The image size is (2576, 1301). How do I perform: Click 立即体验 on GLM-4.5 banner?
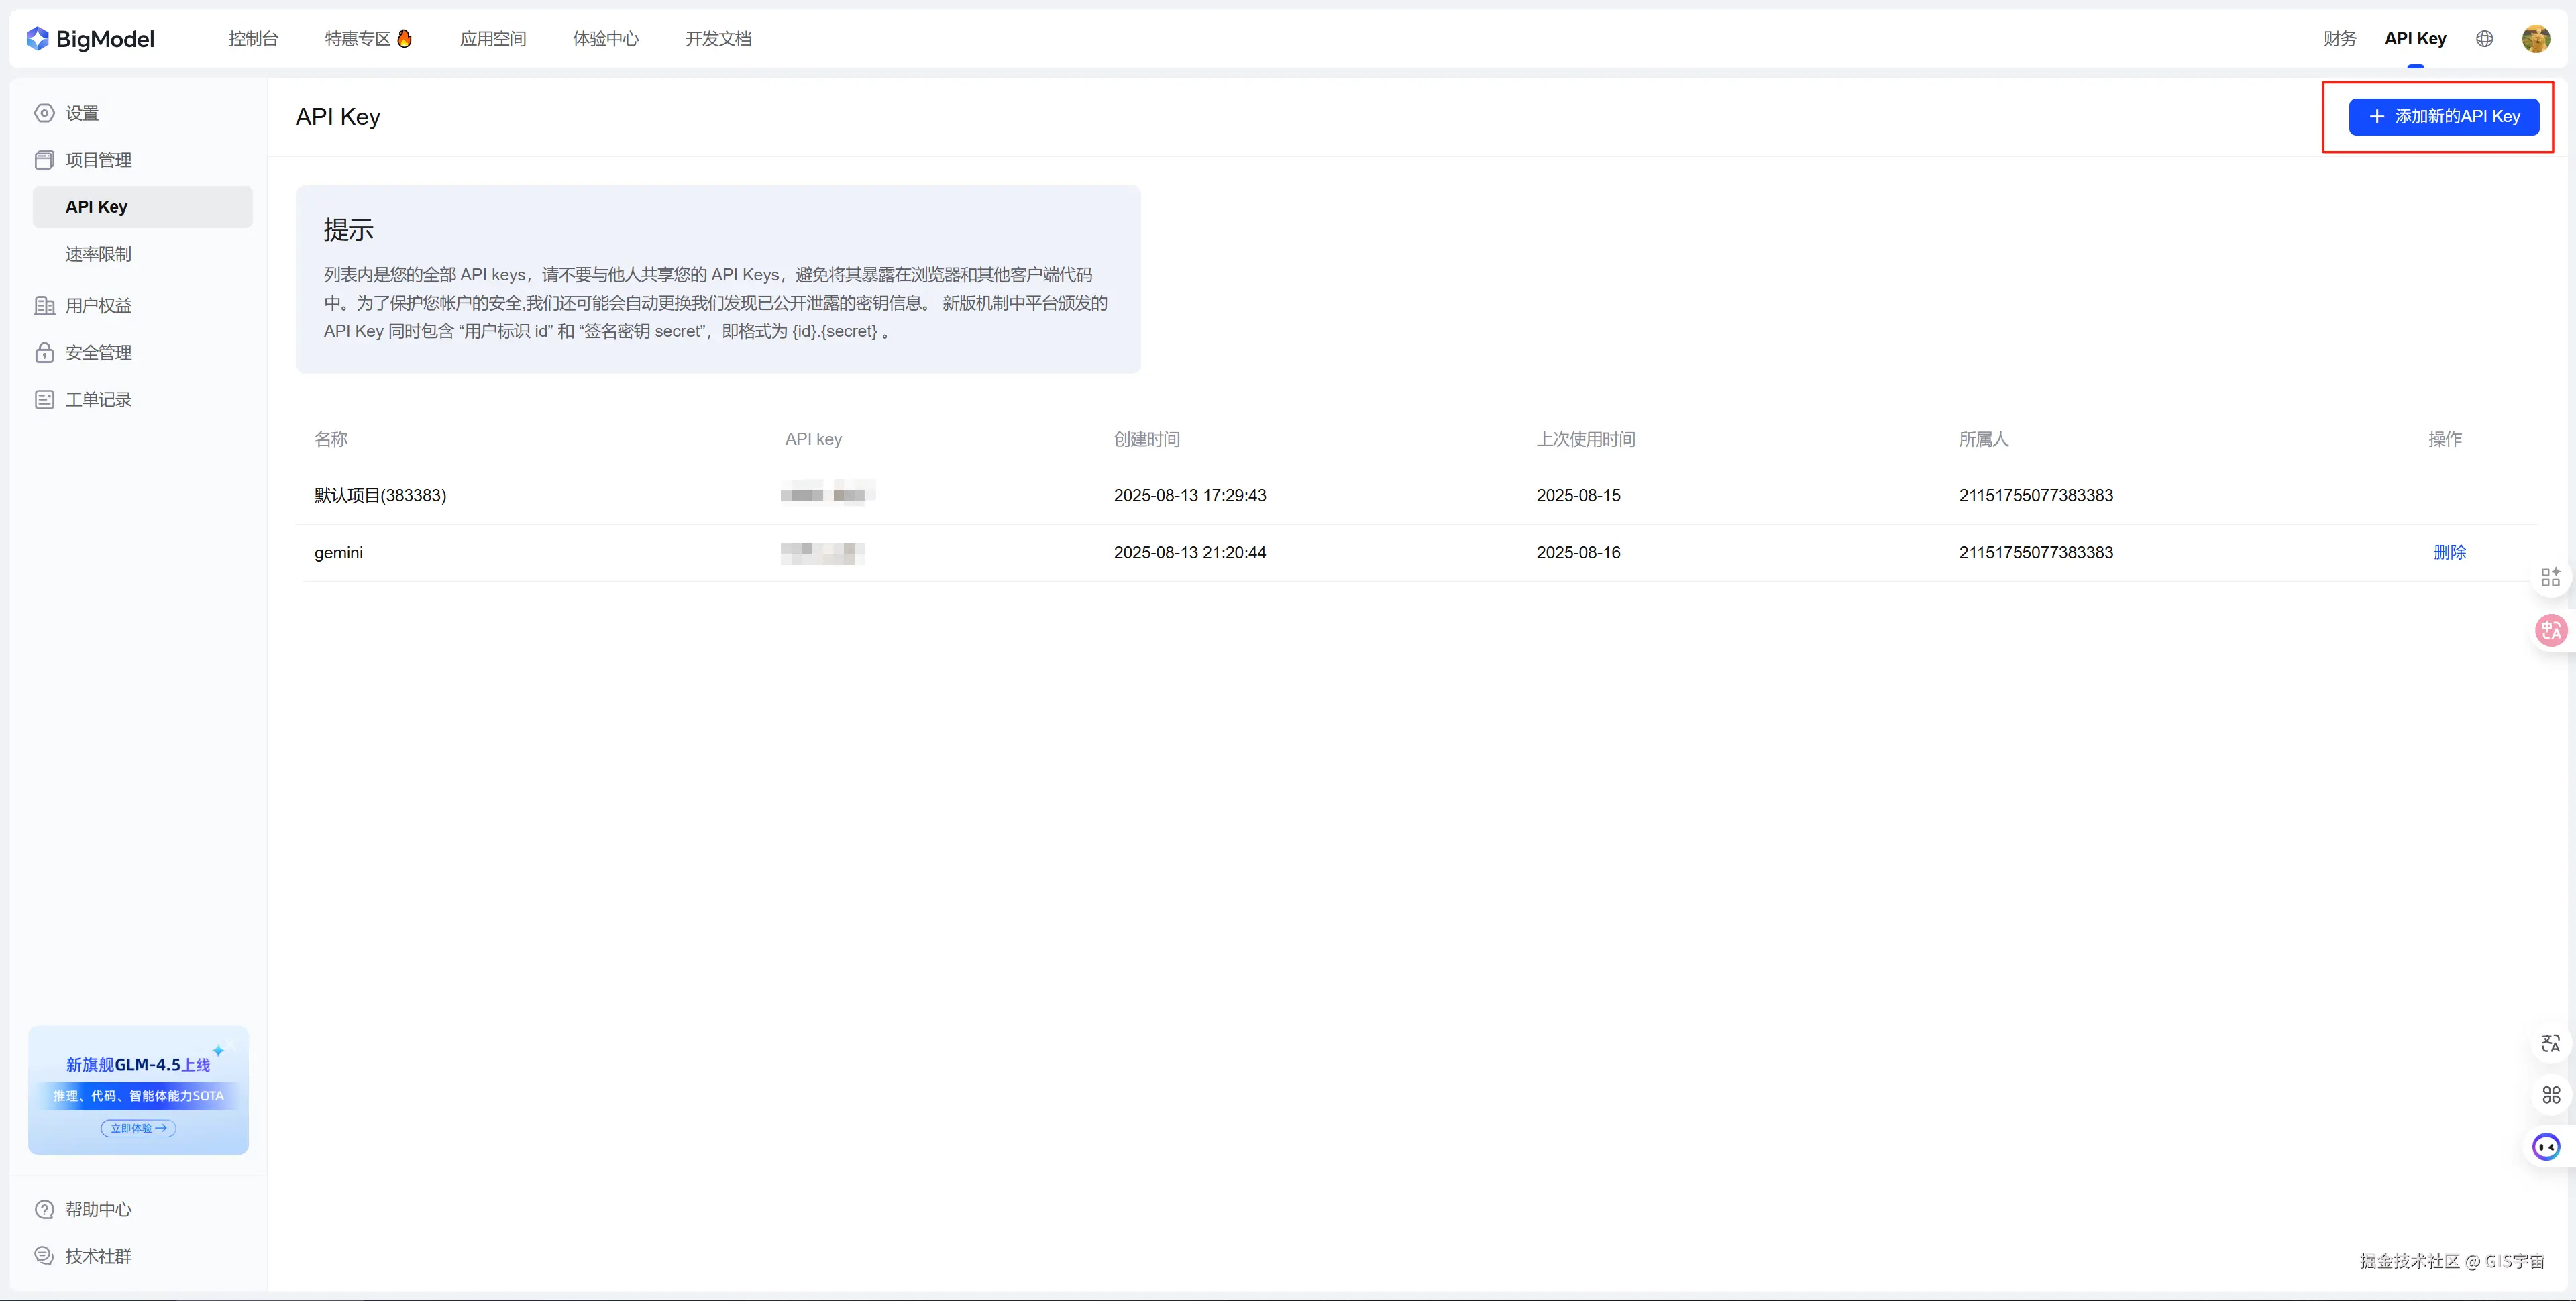138,1128
